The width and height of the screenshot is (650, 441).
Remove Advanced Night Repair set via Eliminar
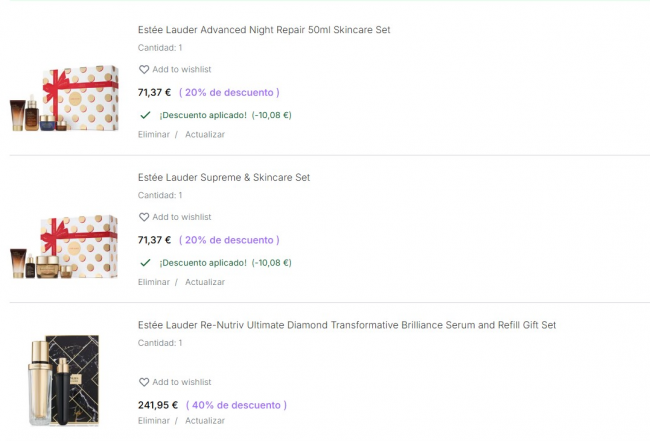(x=153, y=134)
